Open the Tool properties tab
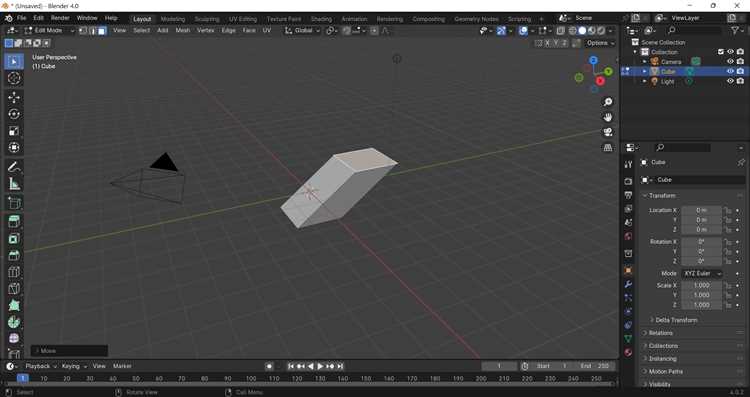 628,165
